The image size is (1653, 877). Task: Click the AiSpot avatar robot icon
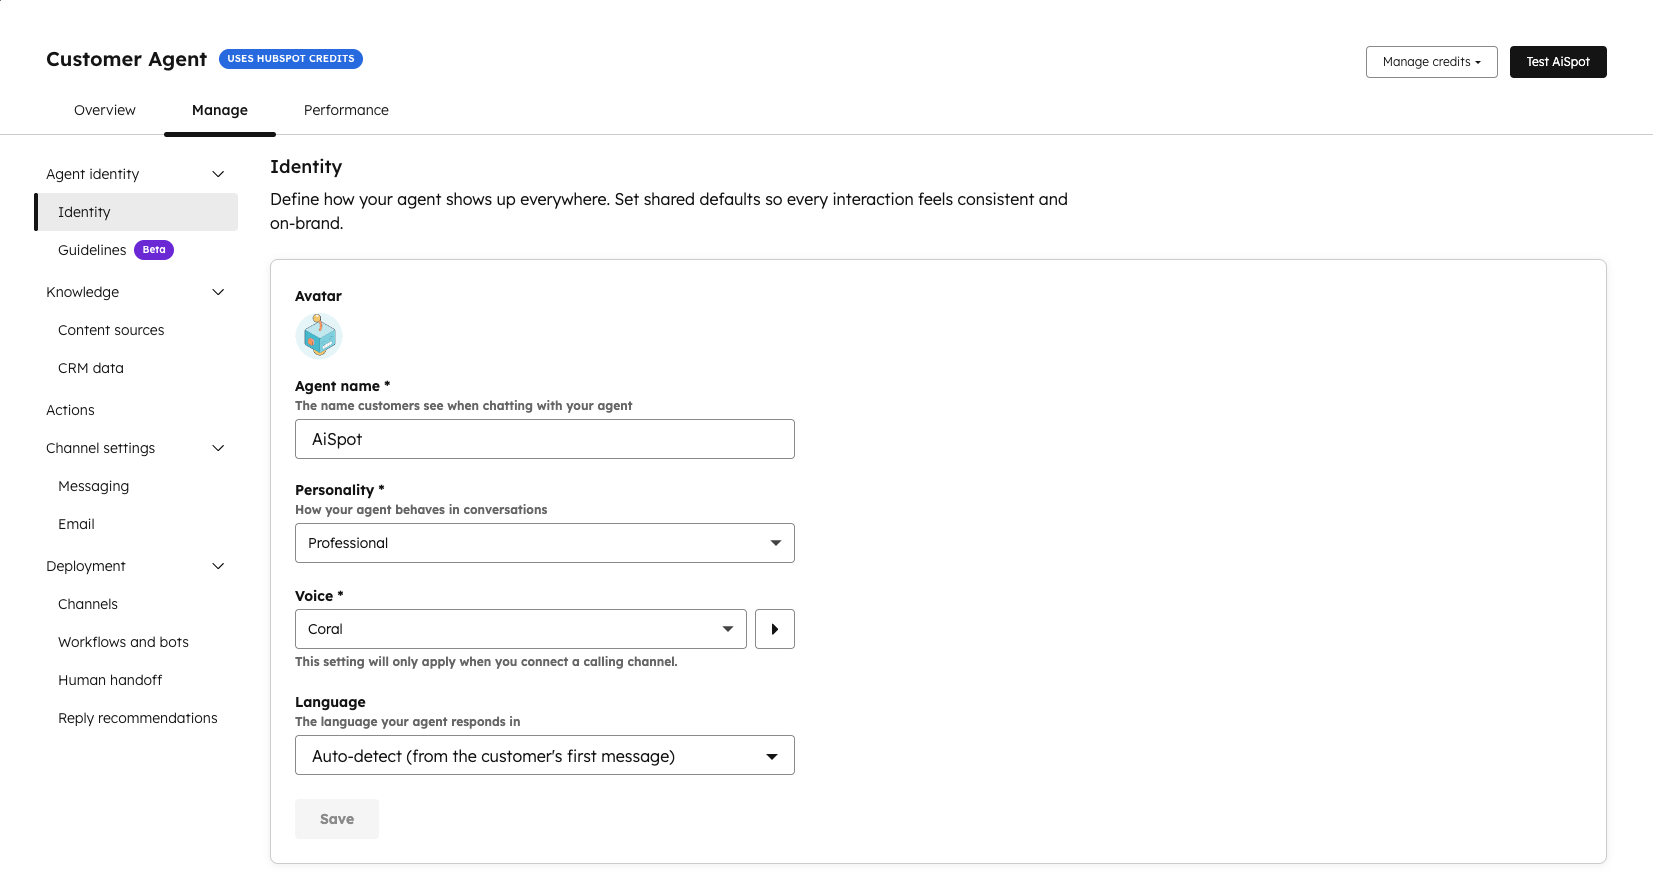(x=319, y=336)
